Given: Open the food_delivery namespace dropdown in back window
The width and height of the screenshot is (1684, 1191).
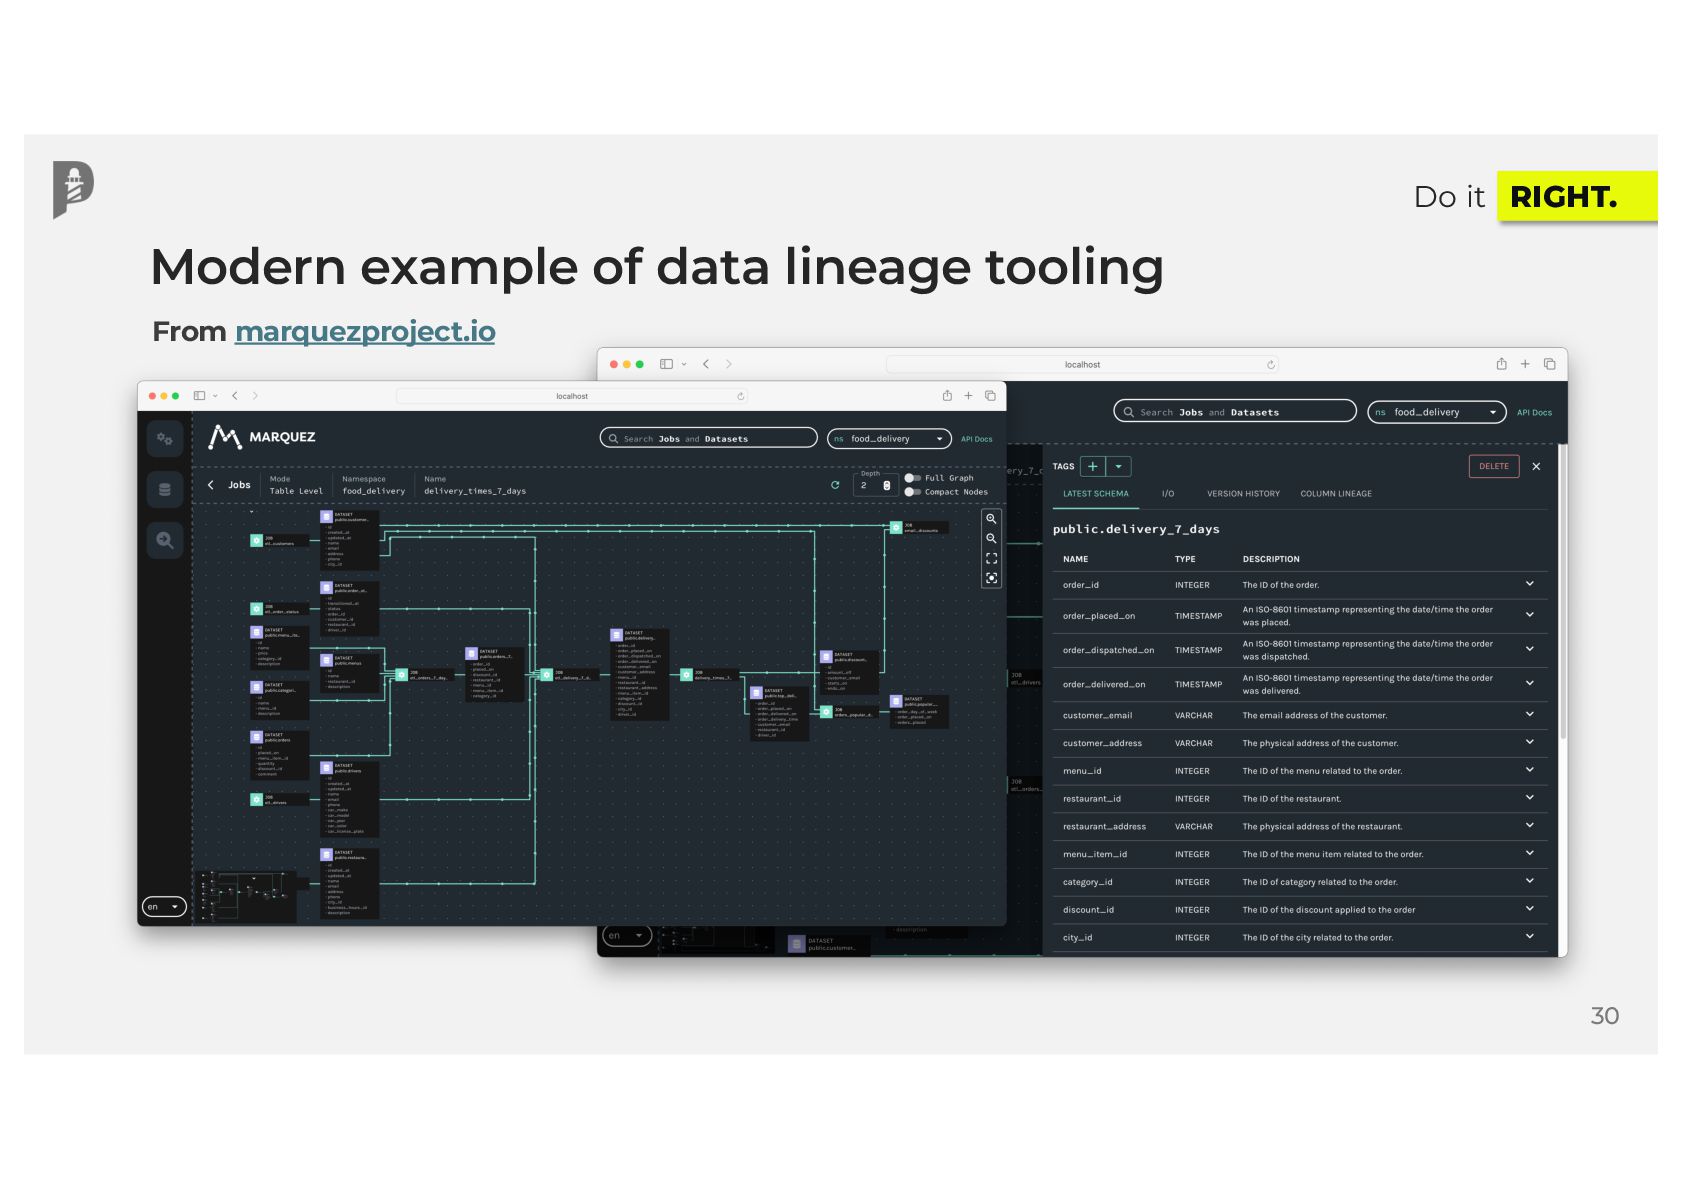Looking at the screenshot, I should pos(1436,412).
